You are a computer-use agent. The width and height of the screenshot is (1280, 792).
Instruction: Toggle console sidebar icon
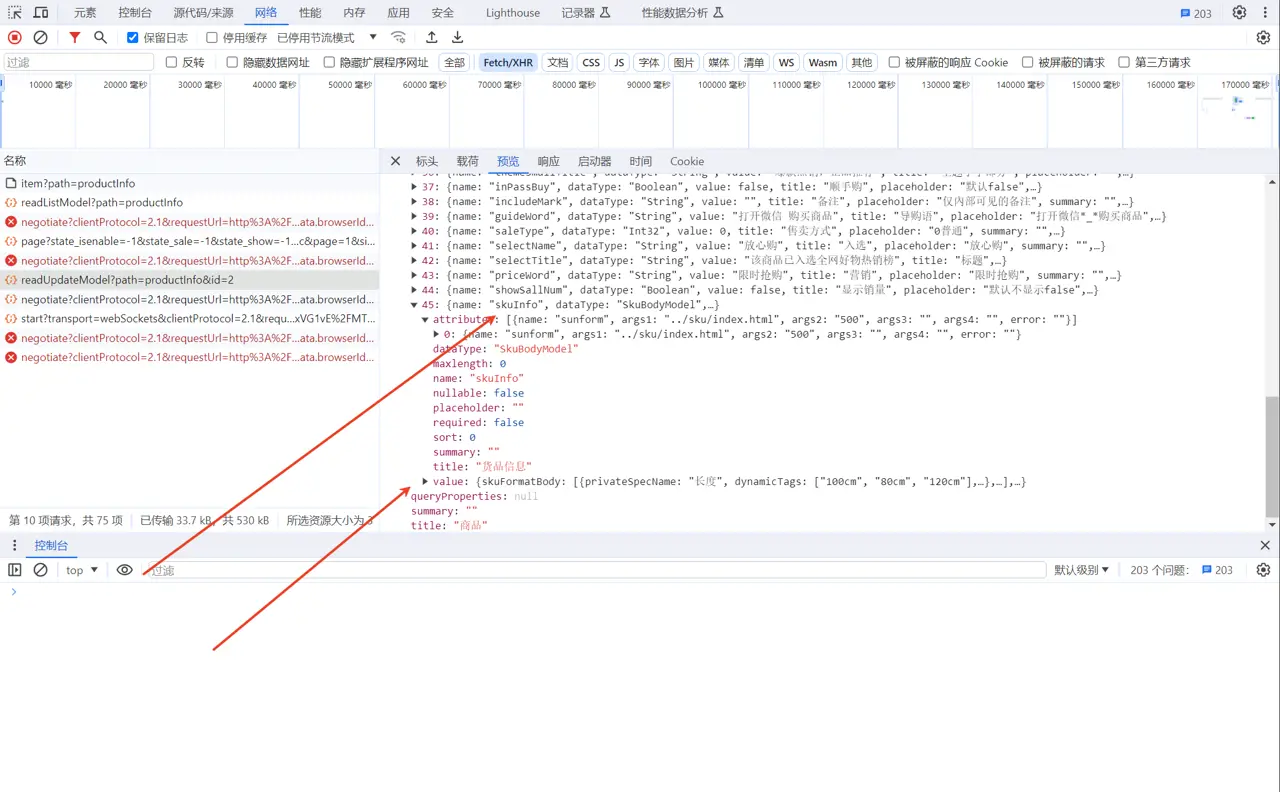pyautogui.click(x=15, y=570)
